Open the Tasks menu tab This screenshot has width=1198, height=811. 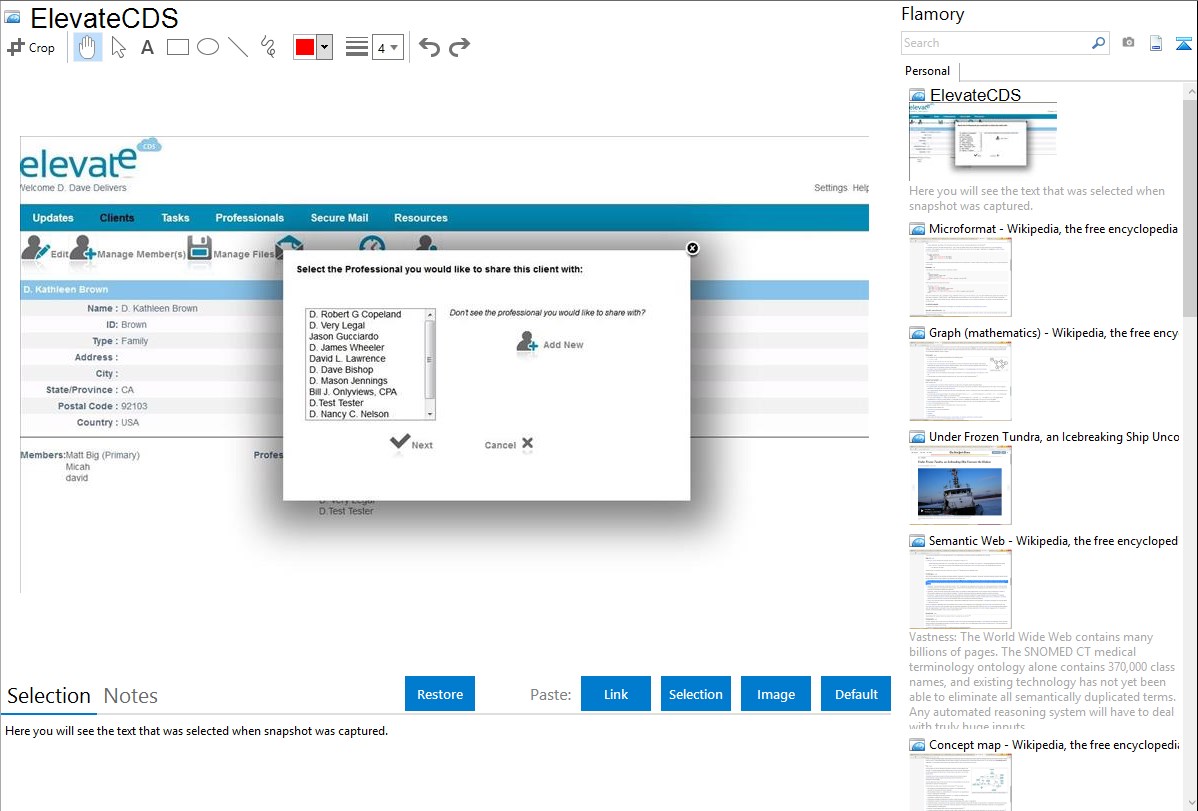click(175, 218)
